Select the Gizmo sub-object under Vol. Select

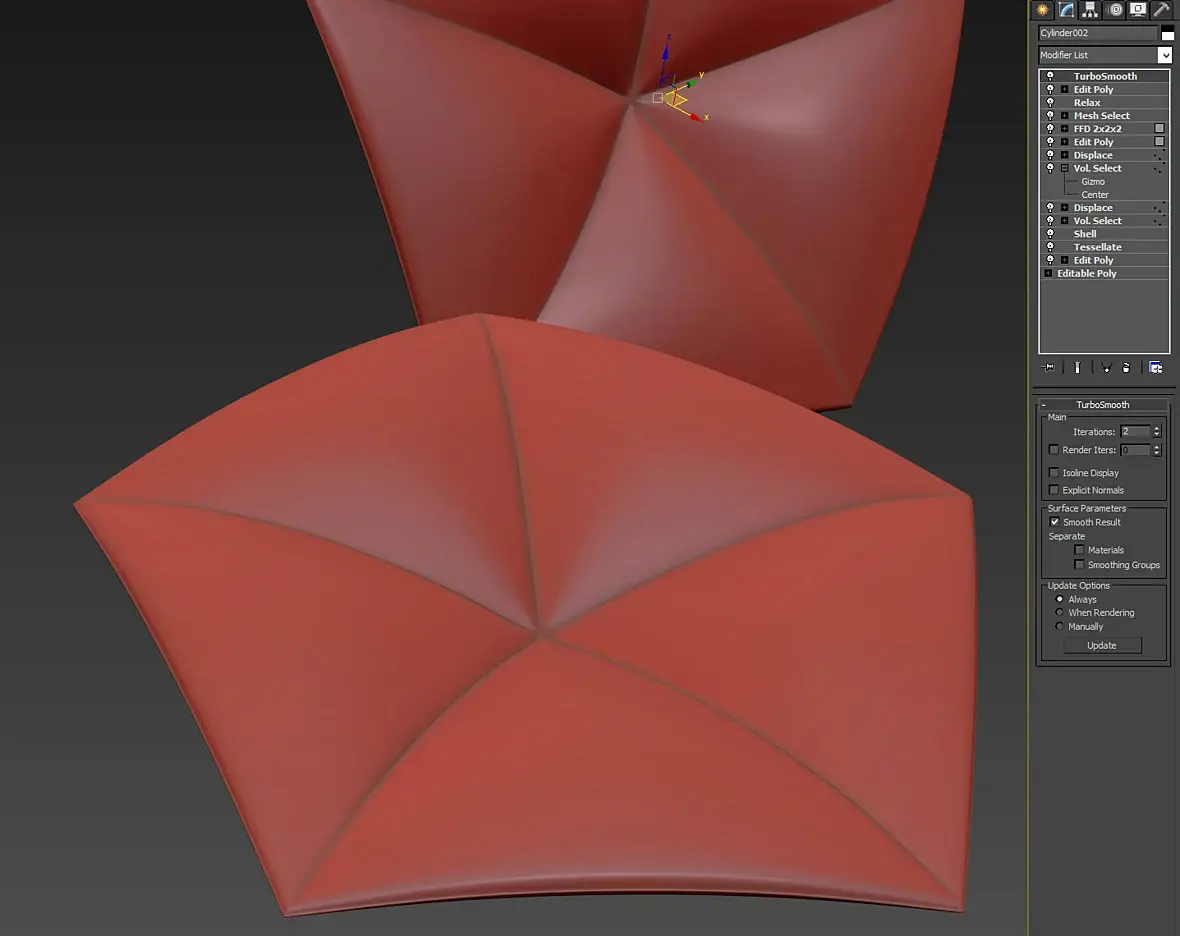click(x=1093, y=181)
